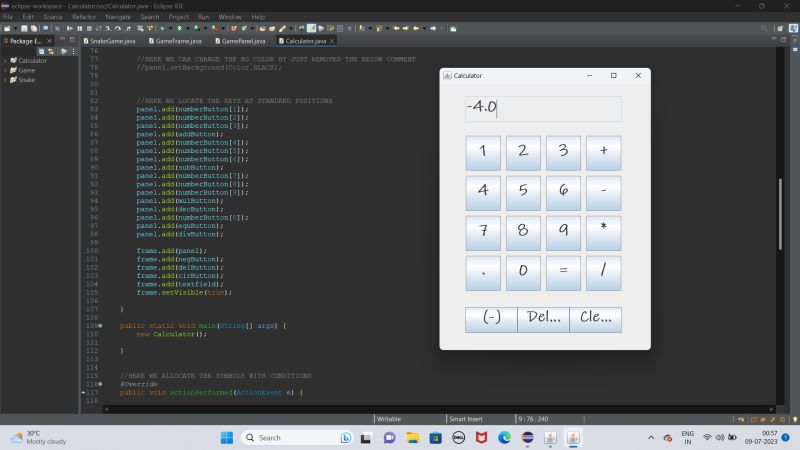The height and width of the screenshot is (450, 800).
Task: Click the Del... button on calculator
Action: (543, 320)
